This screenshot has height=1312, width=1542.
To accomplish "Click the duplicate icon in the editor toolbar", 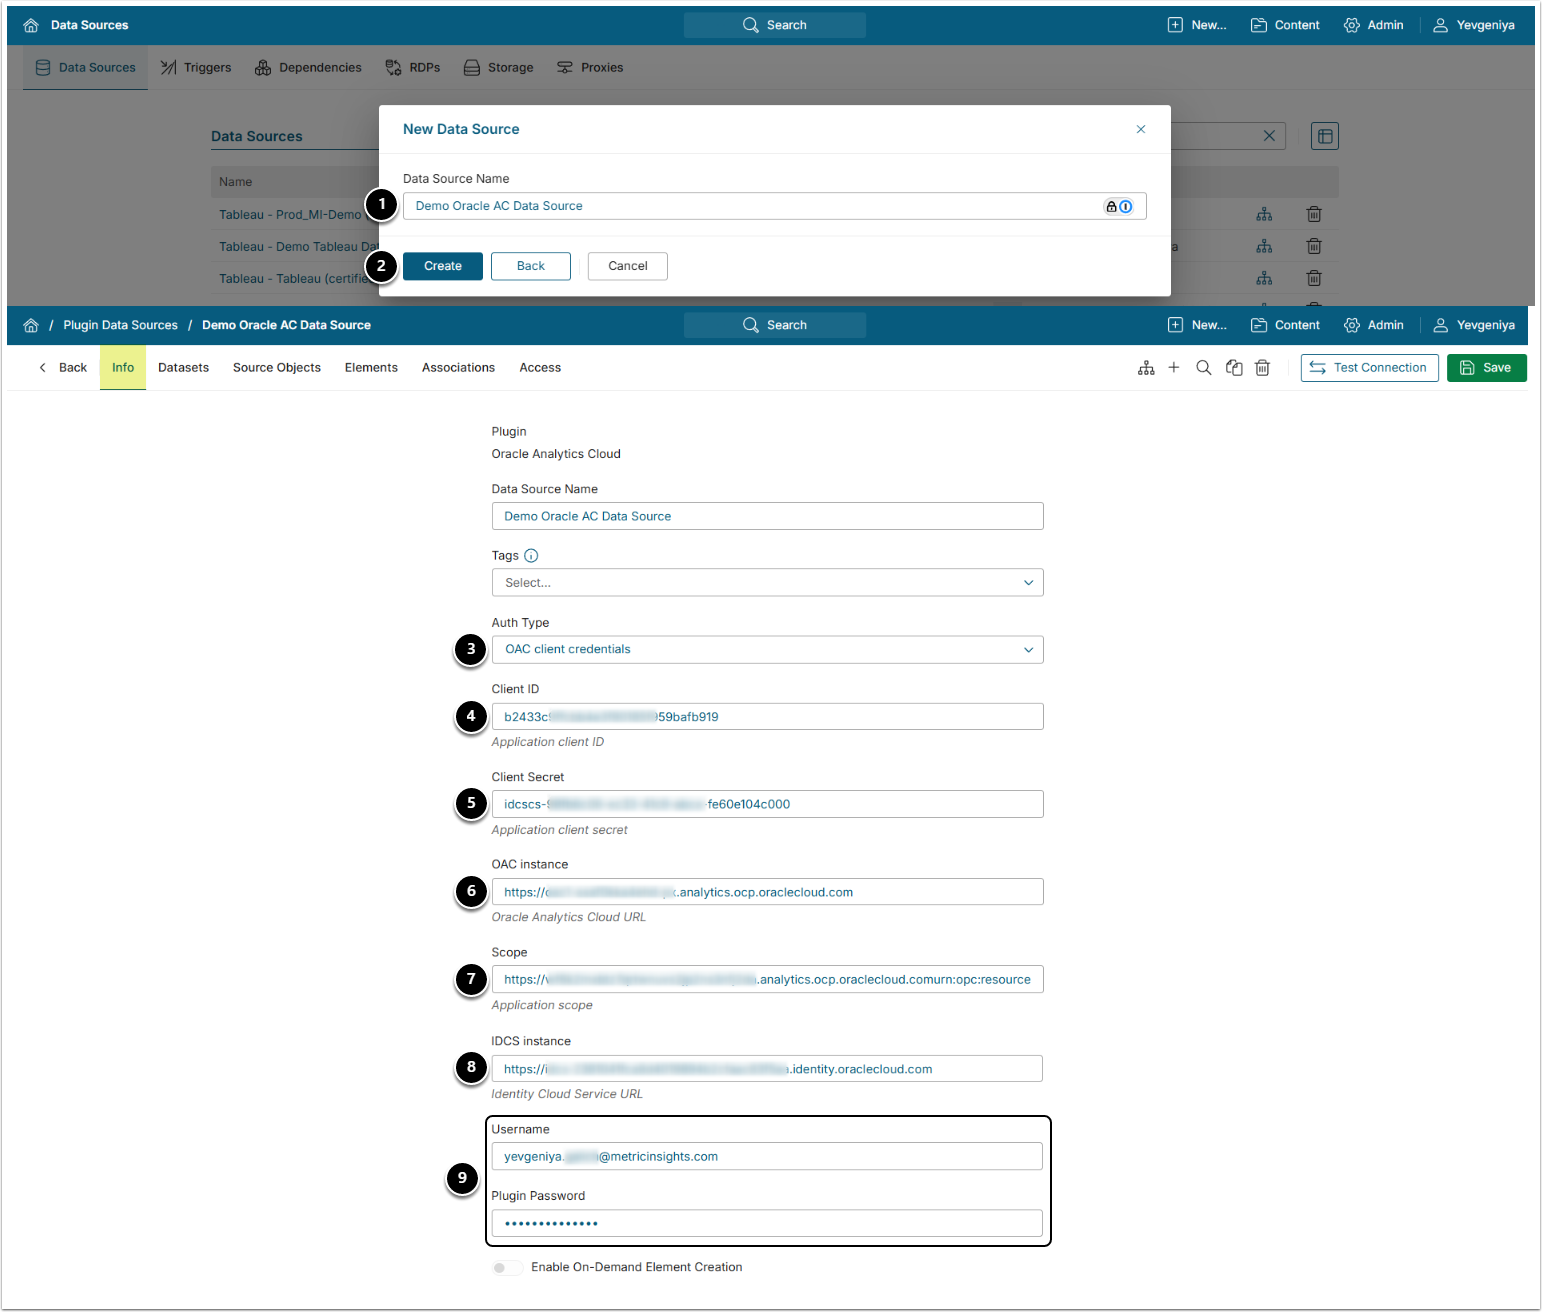I will click(1234, 368).
